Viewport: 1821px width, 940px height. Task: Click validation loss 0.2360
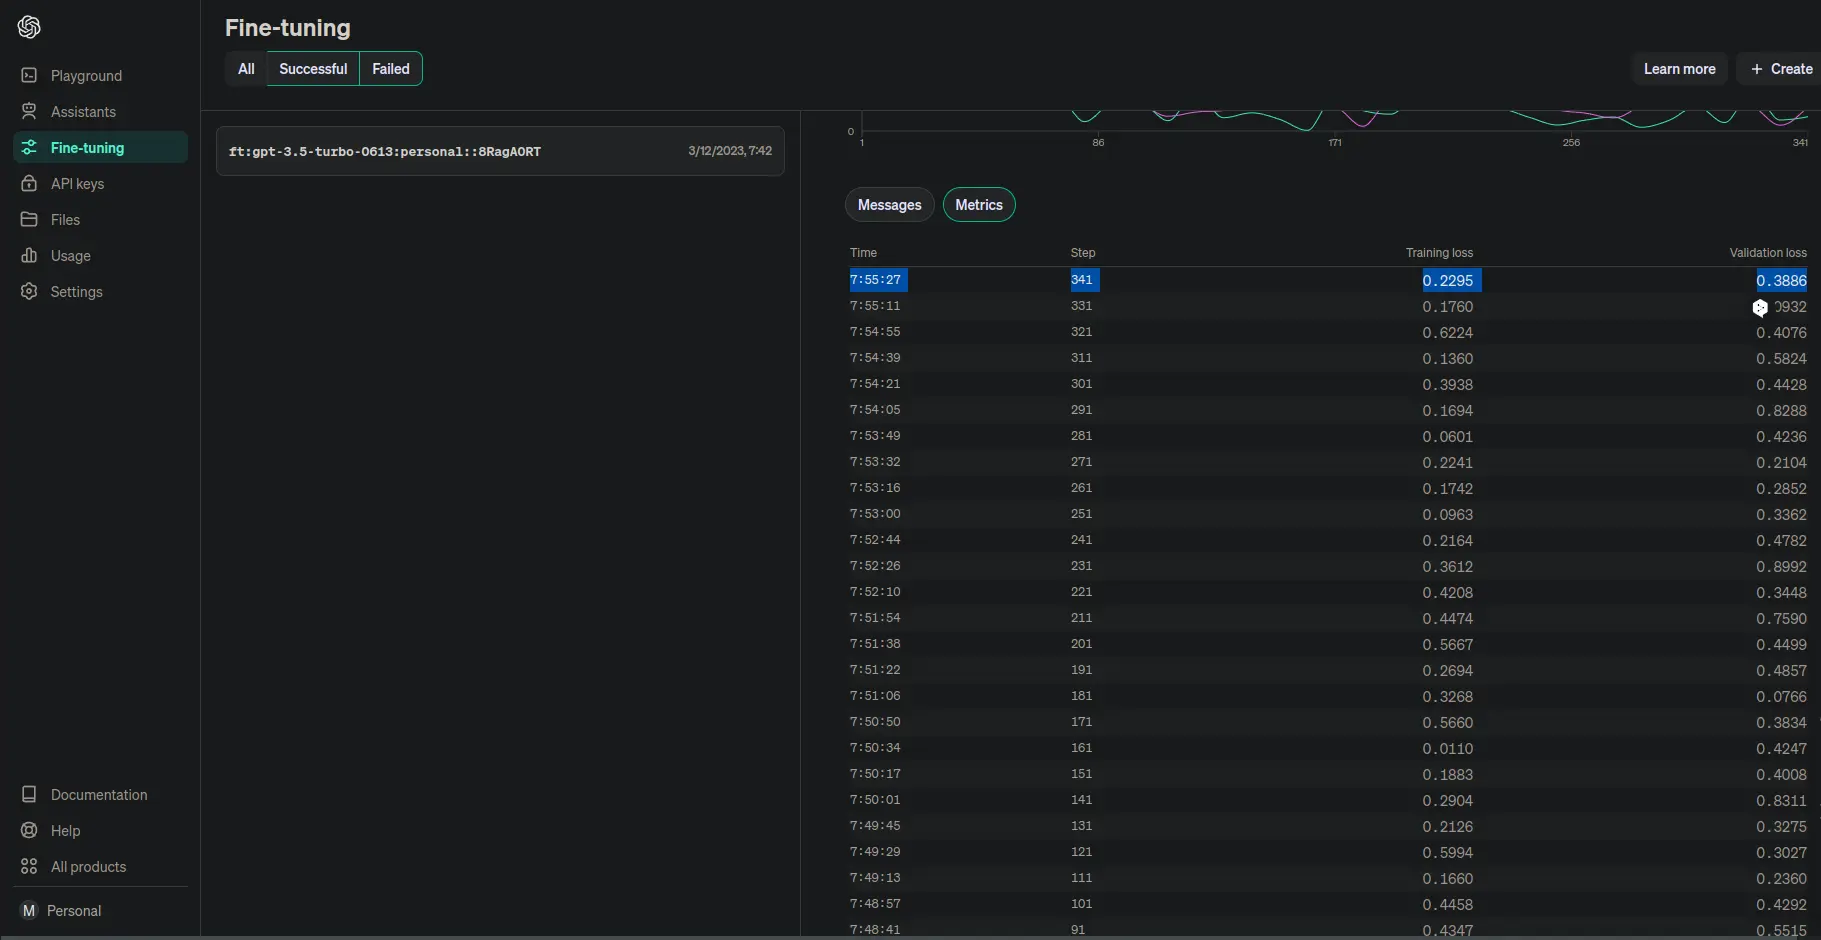pyautogui.click(x=1781, y=879)
